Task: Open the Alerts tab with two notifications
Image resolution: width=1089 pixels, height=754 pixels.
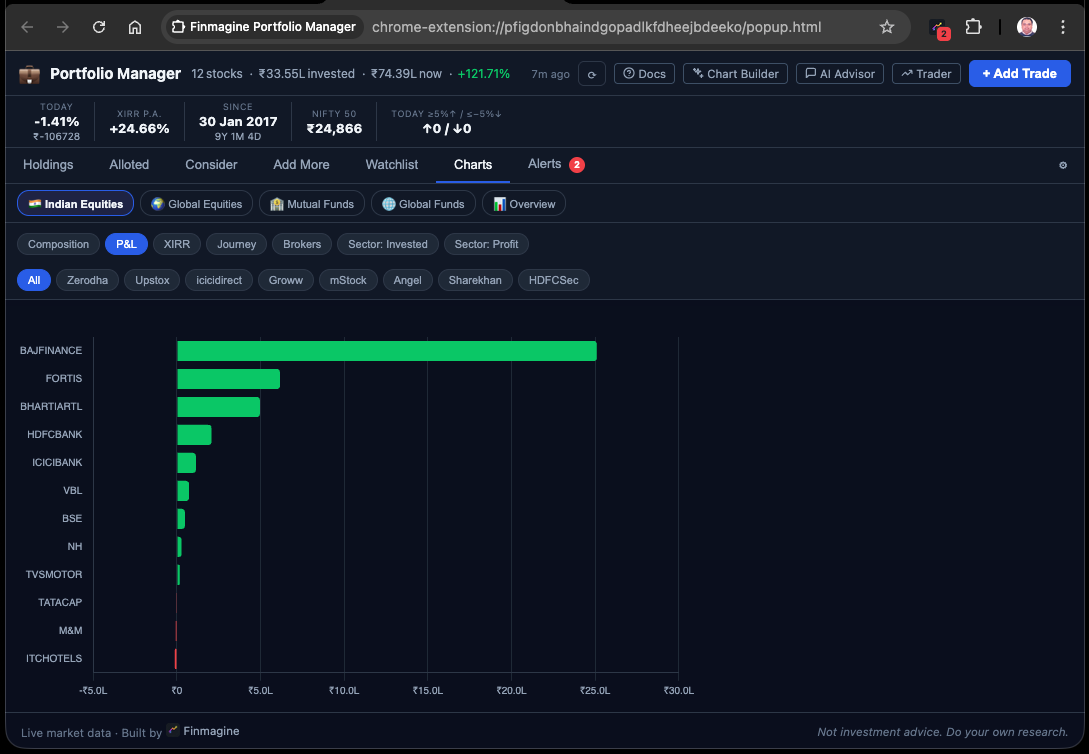Action: tap(545, 165)
